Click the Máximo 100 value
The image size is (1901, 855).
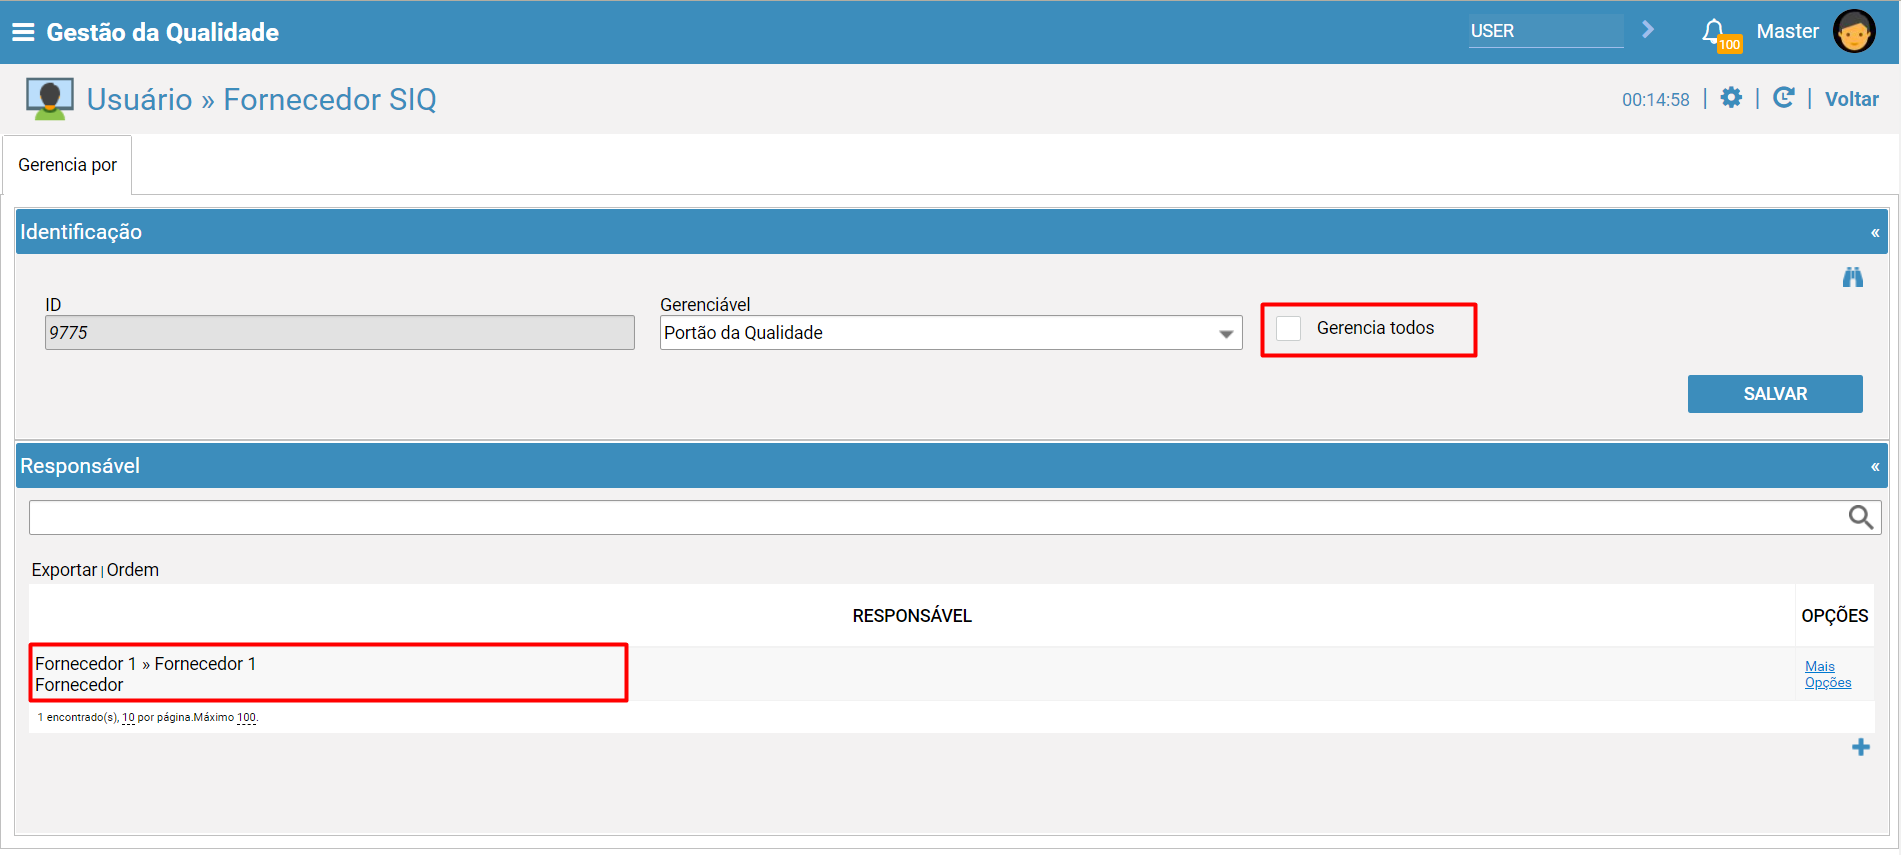click(x=246, y=718)
